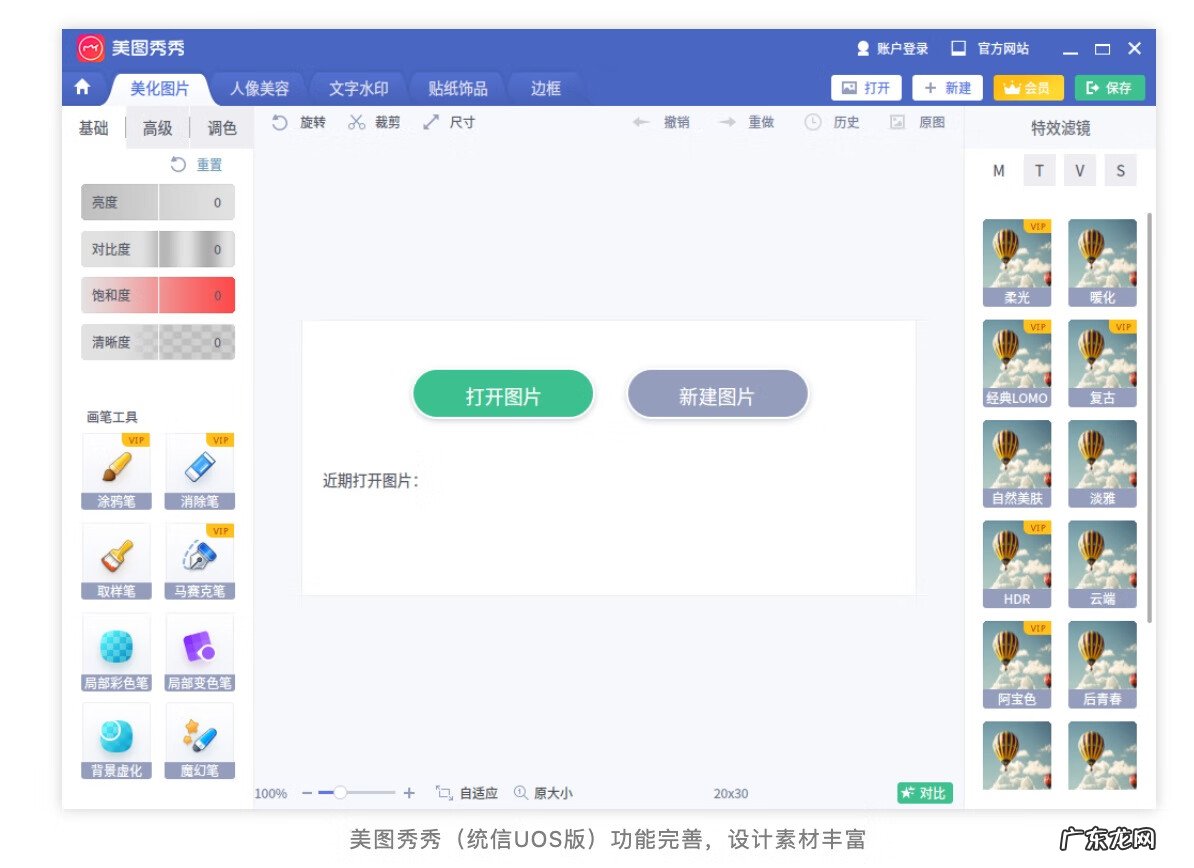
Task: Open the 文字水印 tab
Action: 357,88
